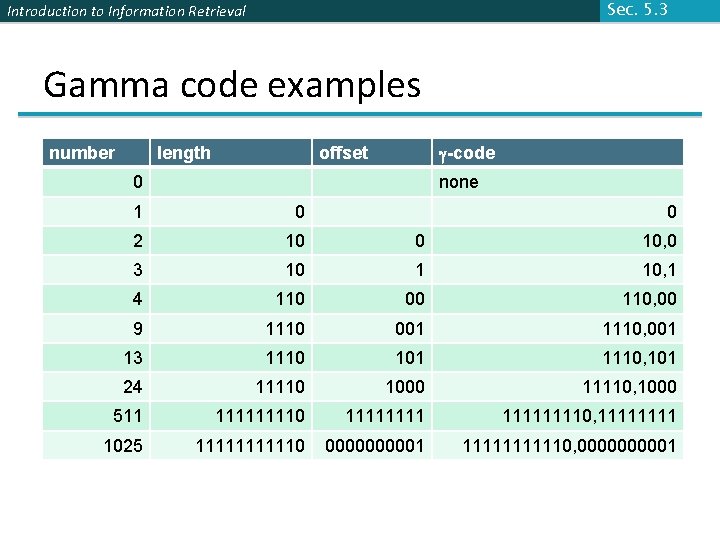Select the length cell '10' in row 2

(231, 241)
